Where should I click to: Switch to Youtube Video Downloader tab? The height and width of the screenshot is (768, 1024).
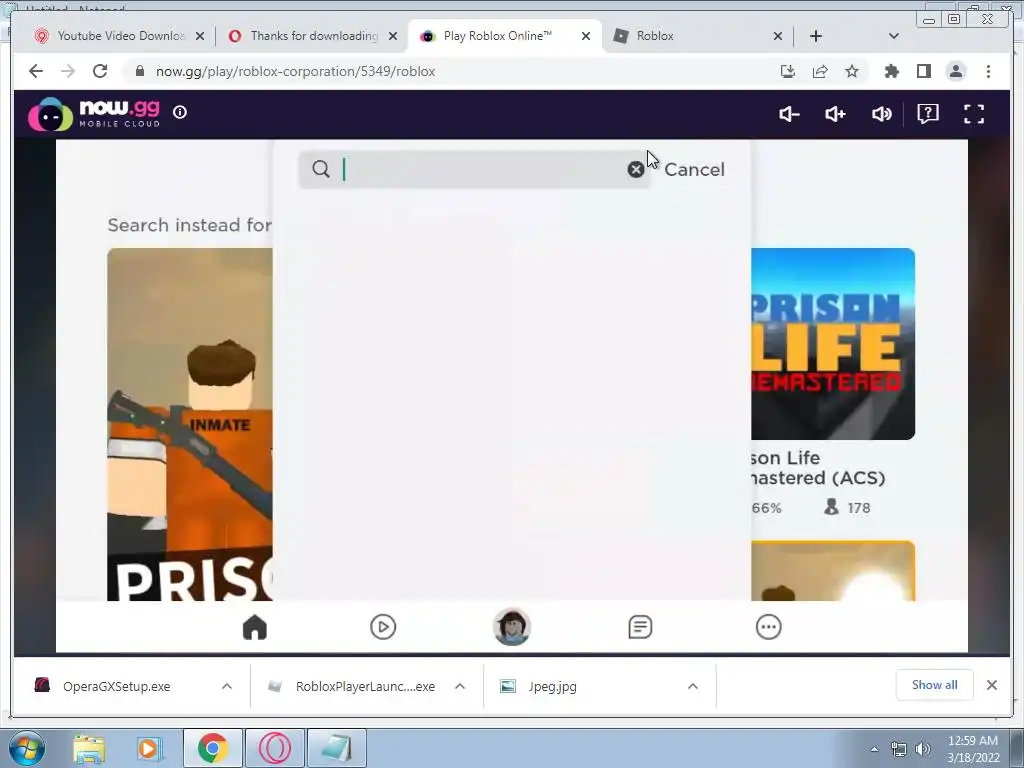pyautogui.click(x=121, y=36)
